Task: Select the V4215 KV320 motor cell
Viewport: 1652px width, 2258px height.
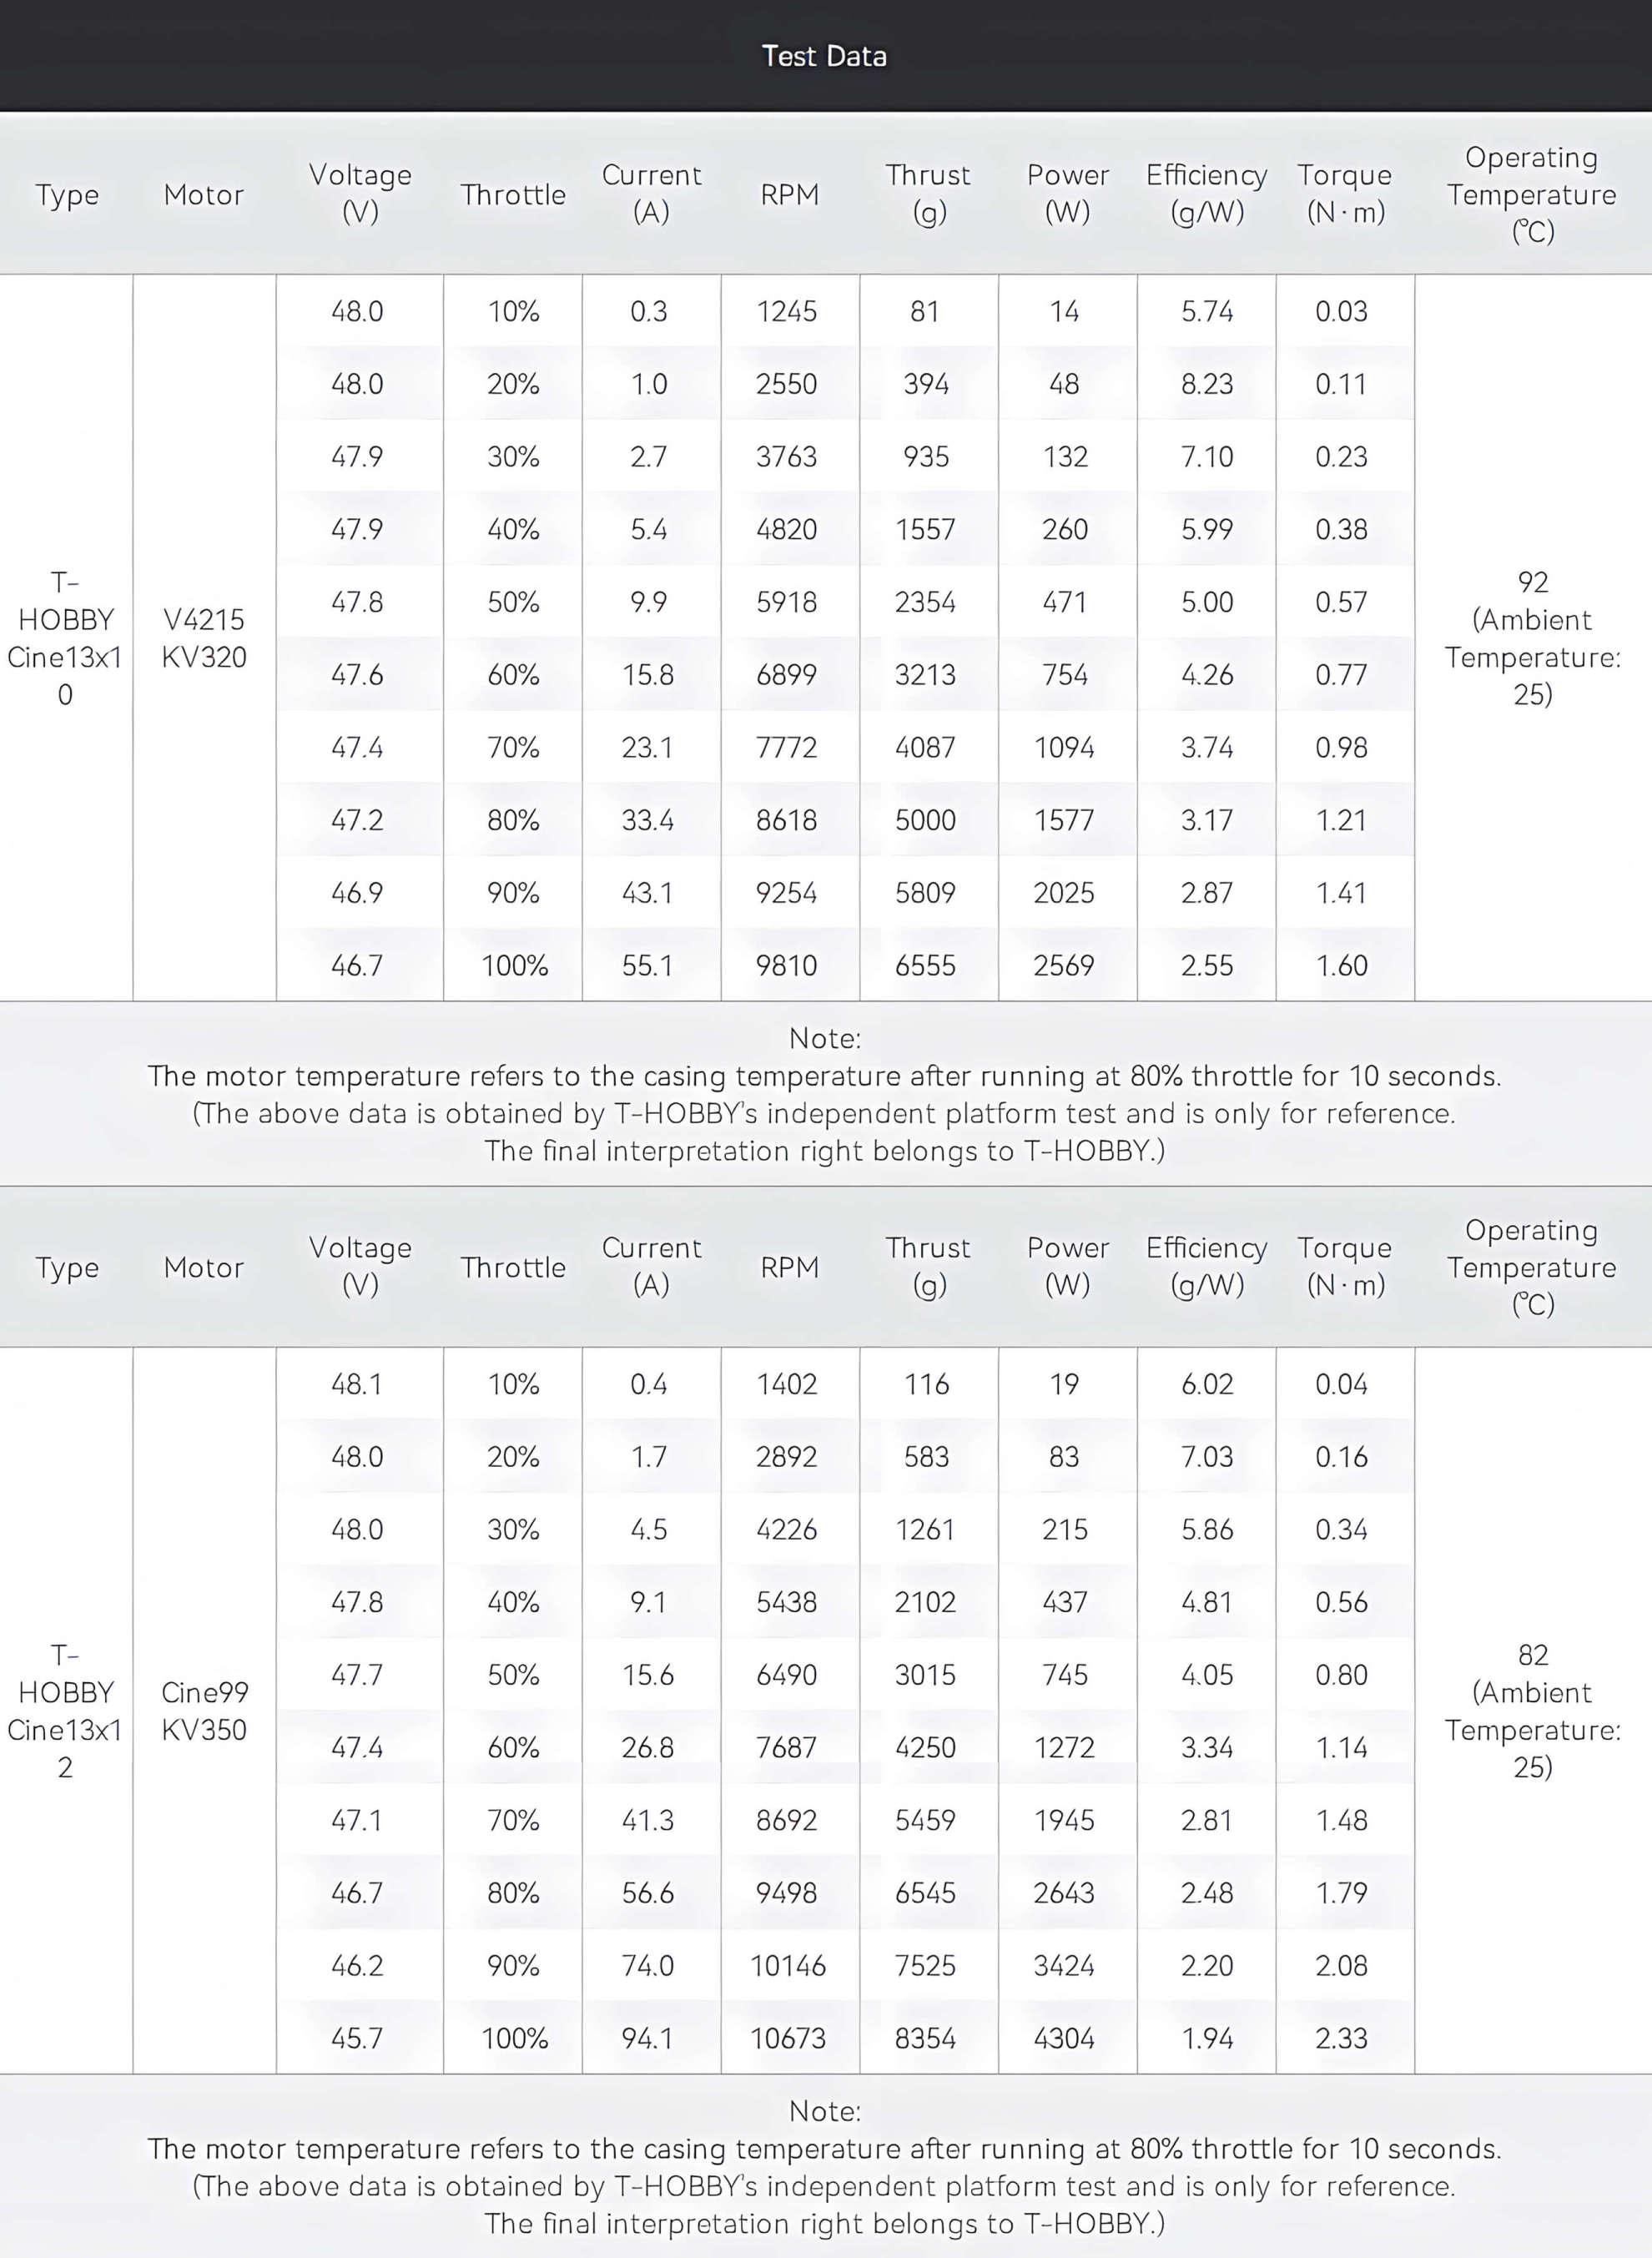Action: (204, 638)
